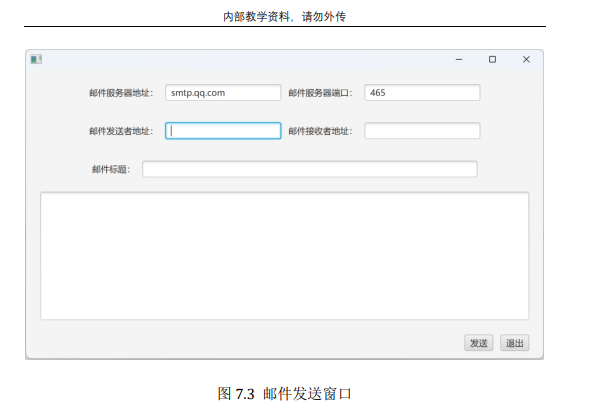Minimize the mail sending window
Screen dimensions: 611x412
(459, 60)
